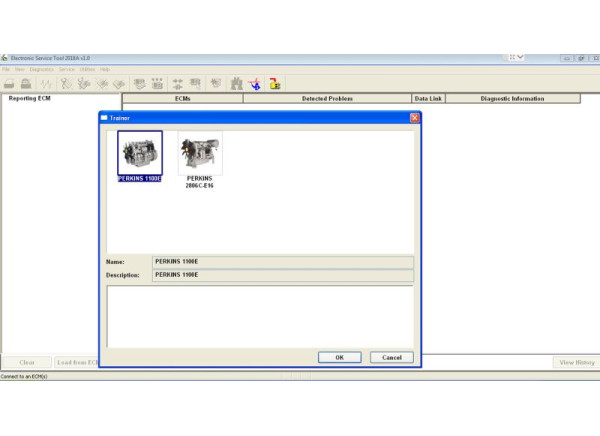The height and width of the screenshot is (436, 600).
Task: Open the Utilities menu
Action: coord(88,69)
